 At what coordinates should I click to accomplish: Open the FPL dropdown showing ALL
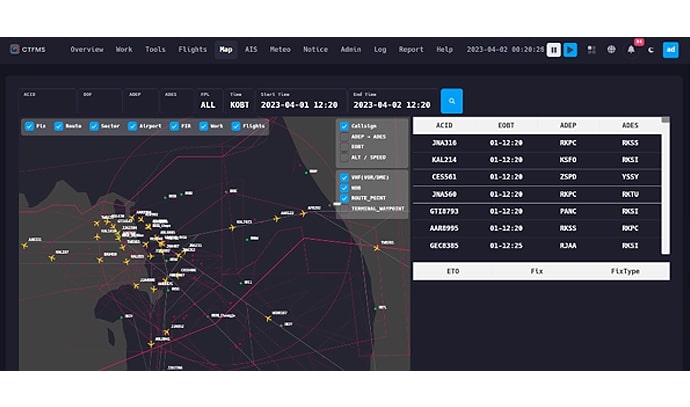pos(208,104)
